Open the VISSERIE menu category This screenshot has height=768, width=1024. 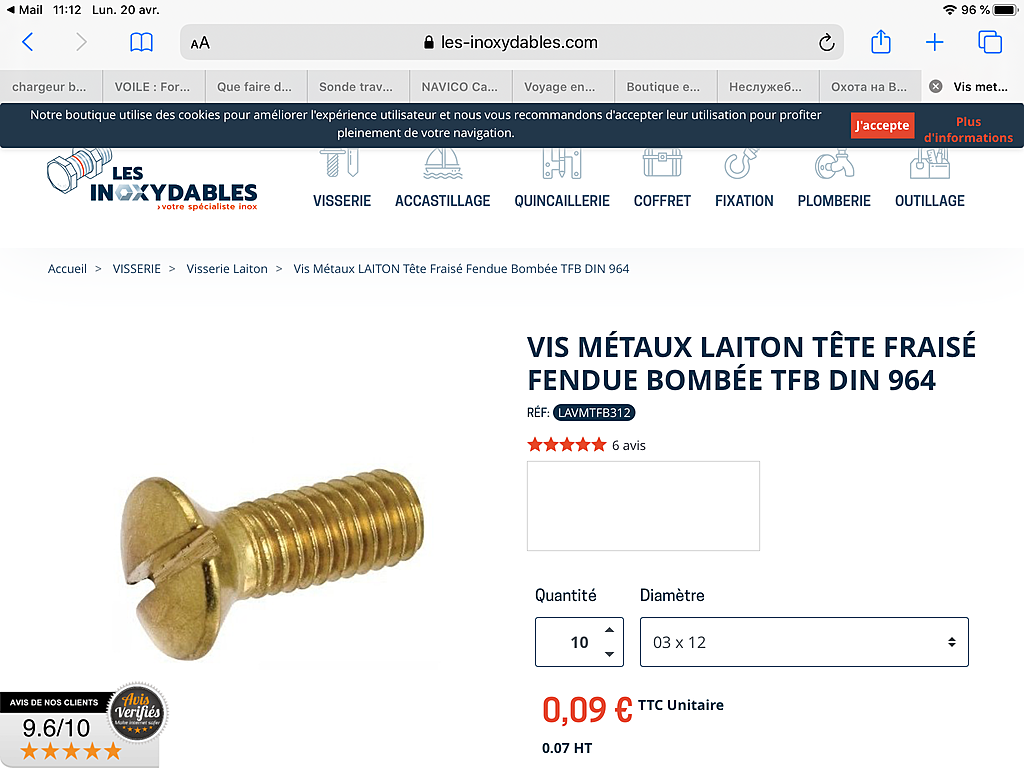pyautogui.click(x=342, y=180)
